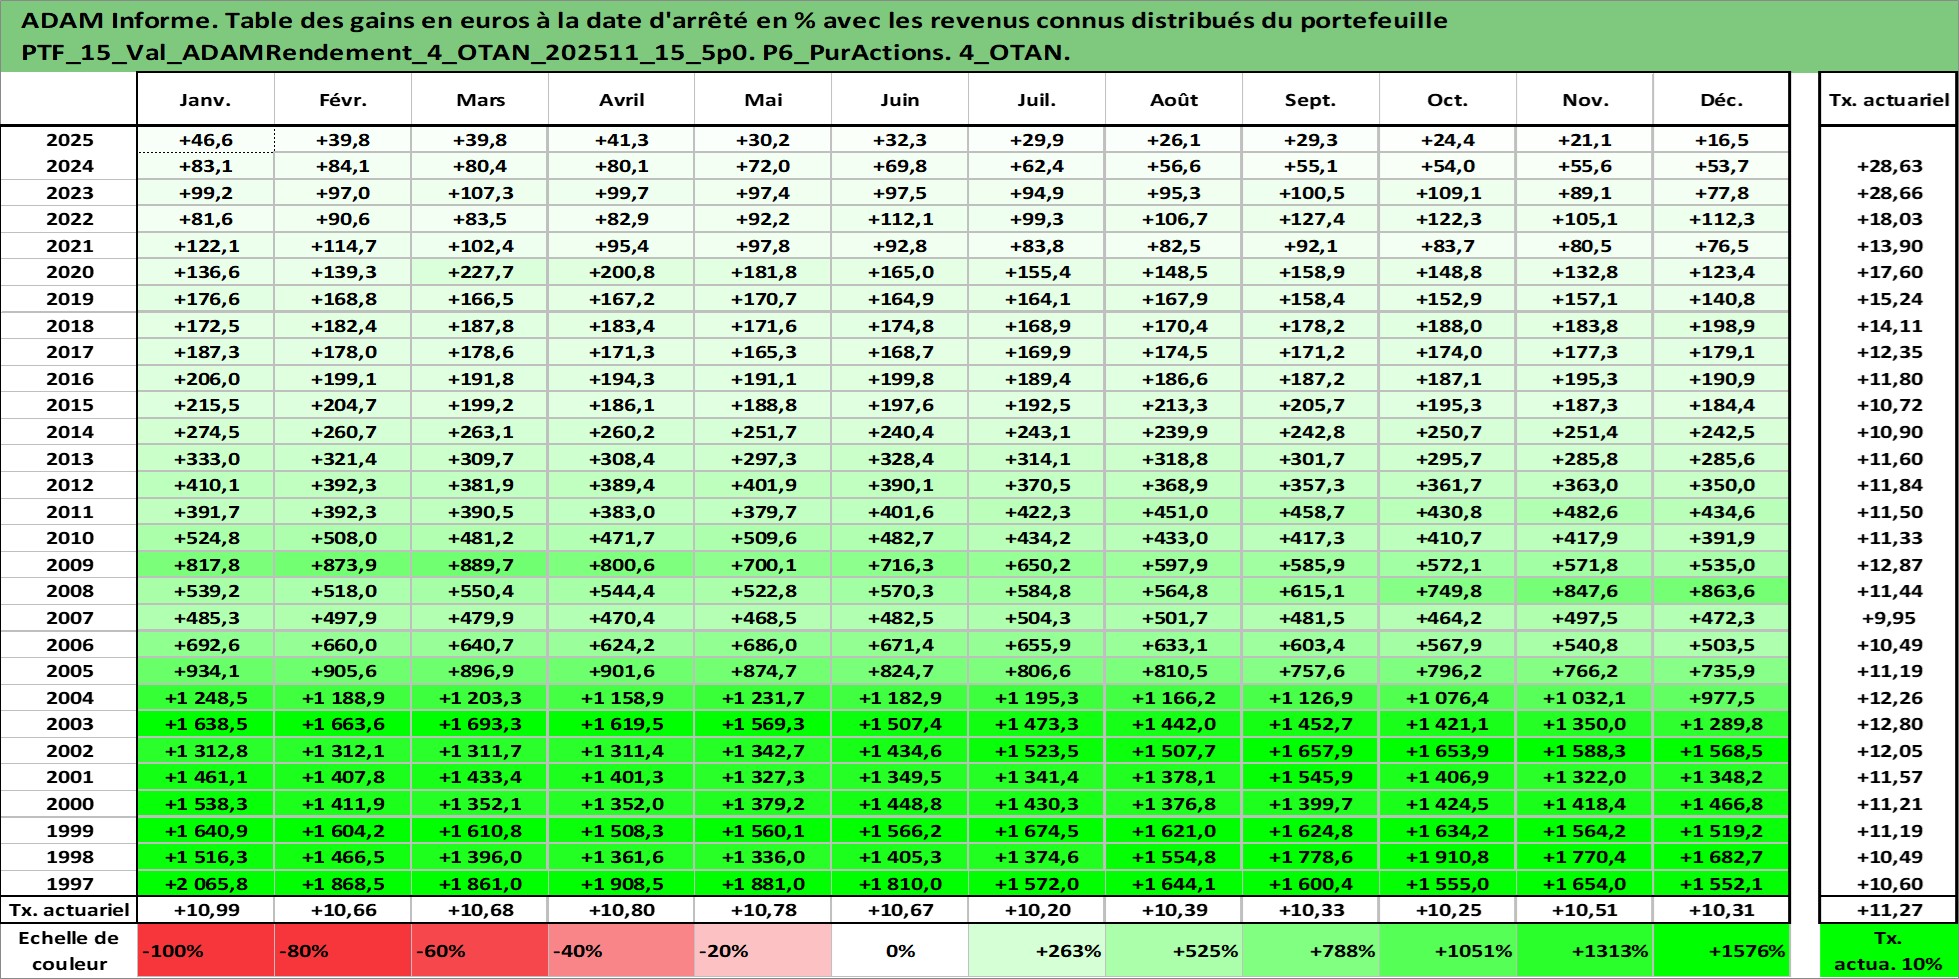The height and width of the screenshot is (979, 1959).
Task: Select the +16,5 cell for Déc. 2025
Action: (1721, 140)
